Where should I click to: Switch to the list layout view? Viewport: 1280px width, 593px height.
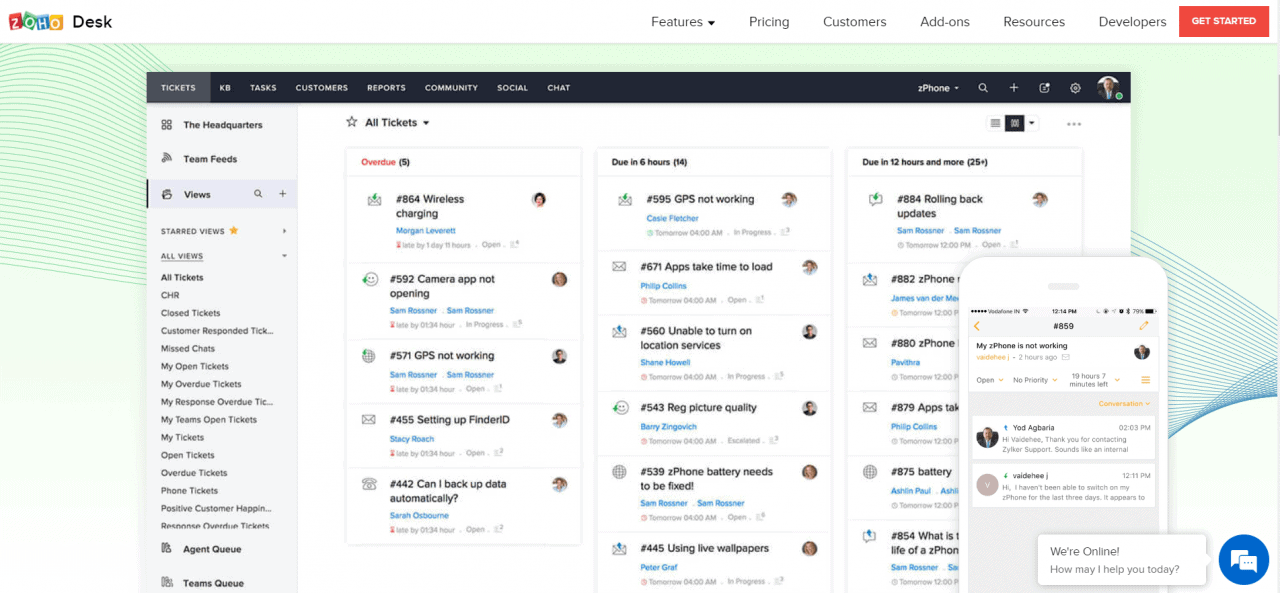pyautogui.click(x=996, y=122)
